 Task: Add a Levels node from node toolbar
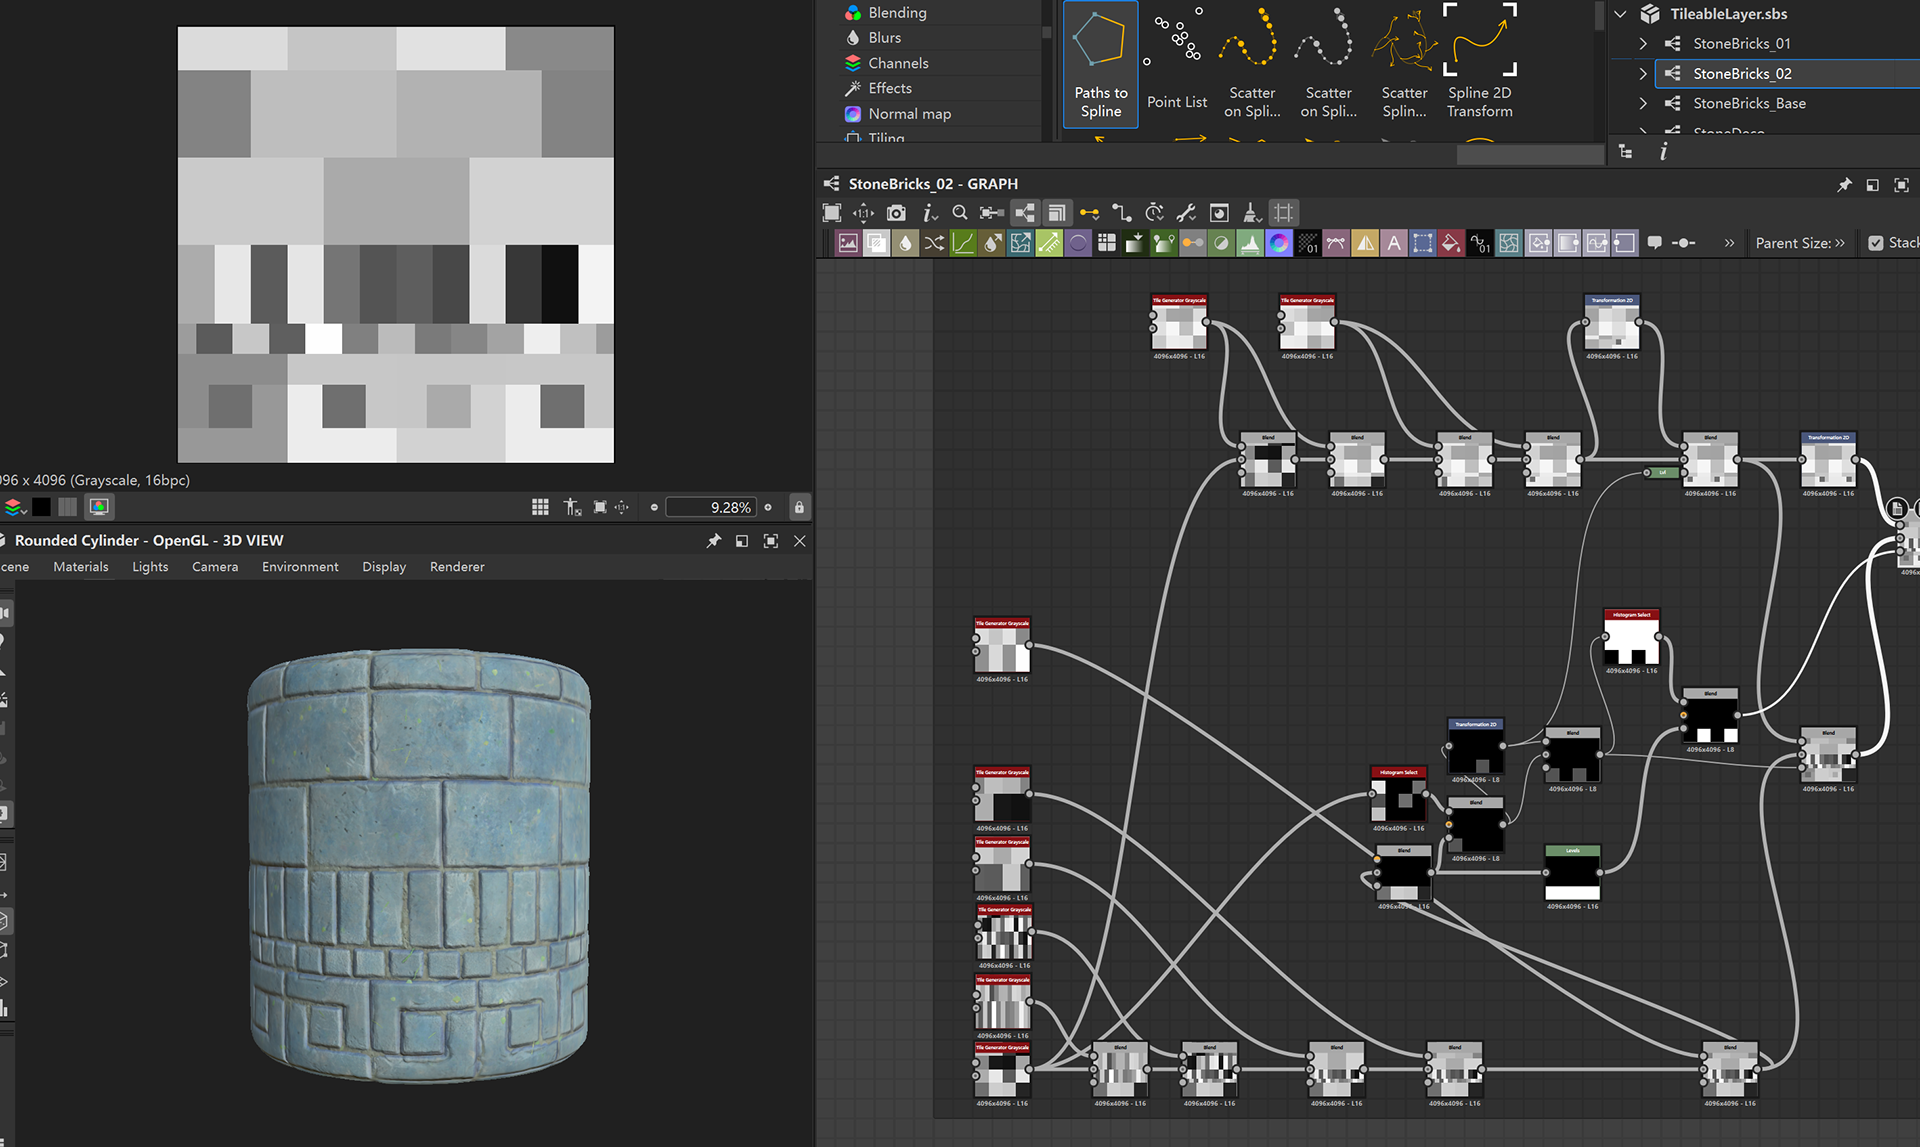1250,243
